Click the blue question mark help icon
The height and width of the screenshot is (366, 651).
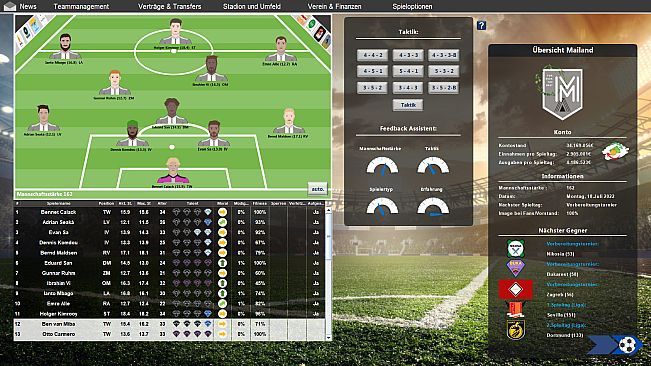481,25
